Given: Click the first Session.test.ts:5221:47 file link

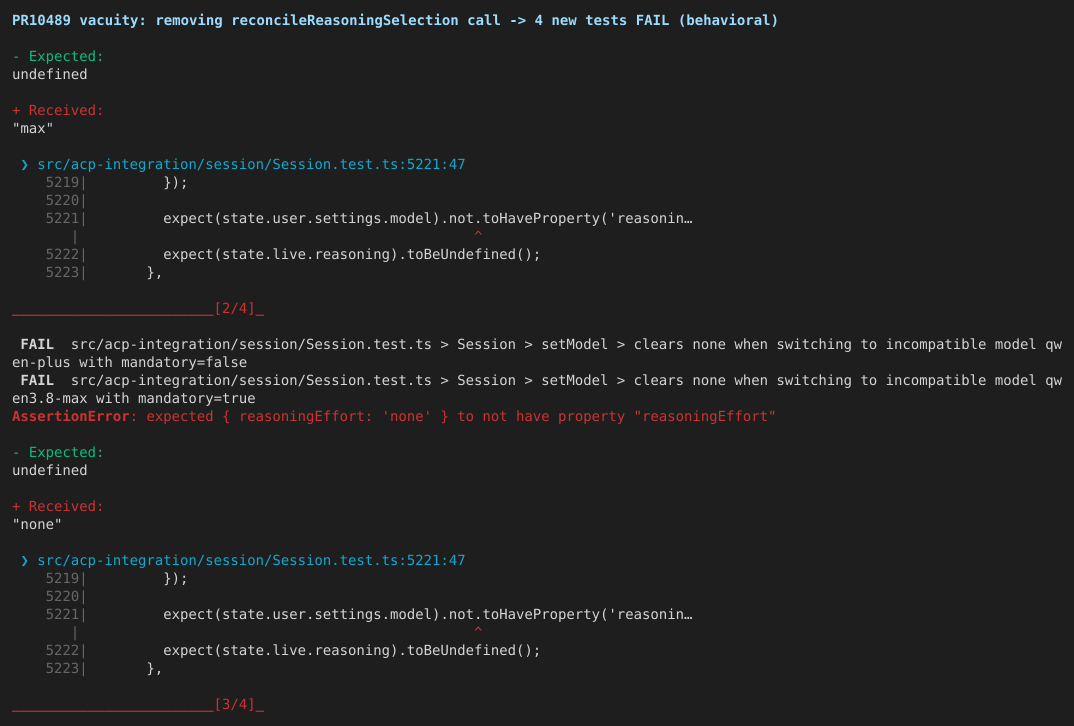Looking at the screenshot, I should (251, 164).
